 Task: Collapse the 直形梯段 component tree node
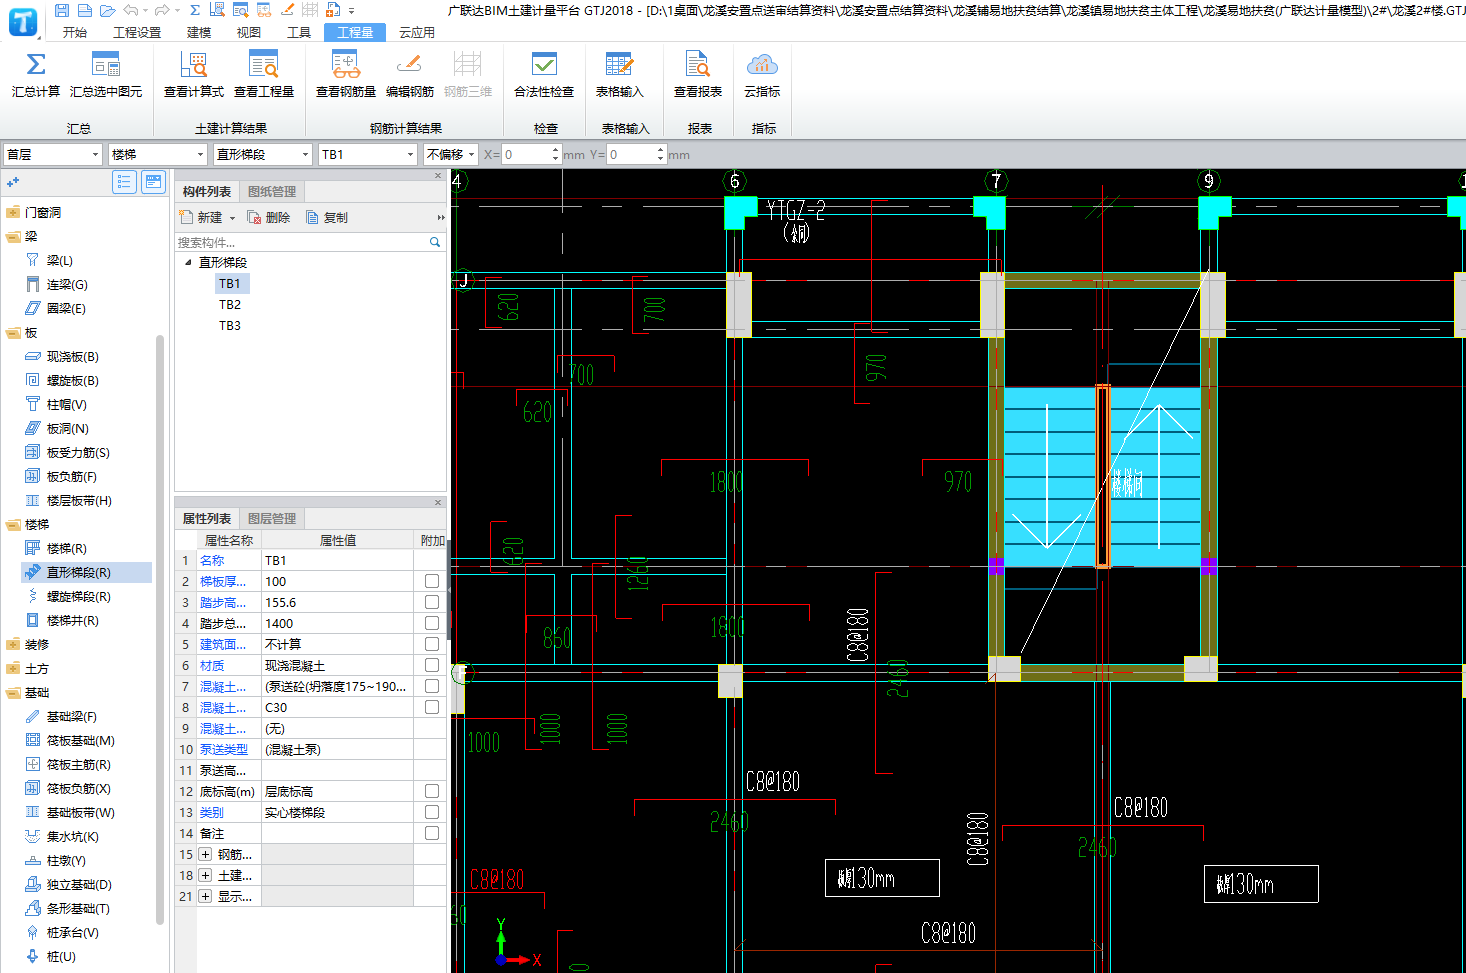[x=188, y=262]
